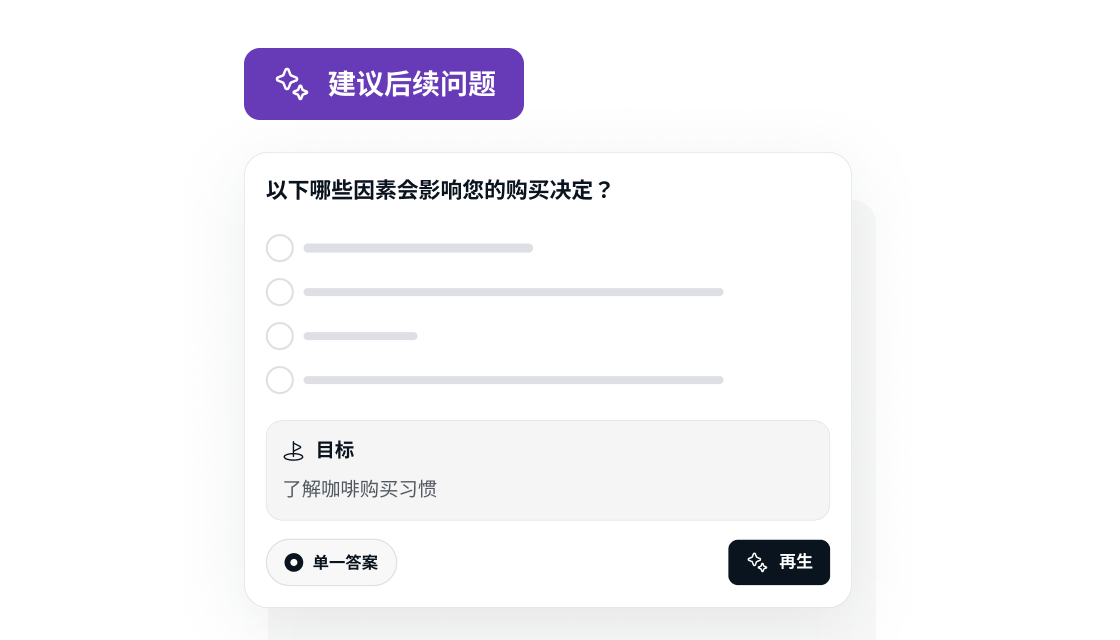Click the second answer placeholder bar
This screenshot has width=1120, height=640.
pos(514,292)
